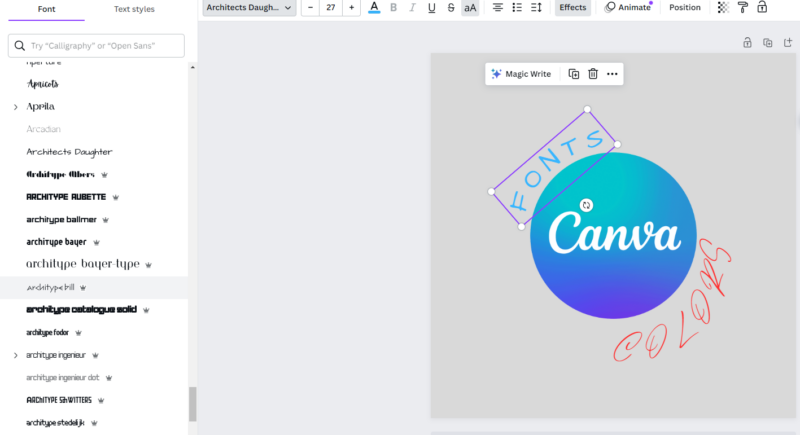Click the rotate handle of the FONTS text
The image size is (800, 435).
(586, 205)
